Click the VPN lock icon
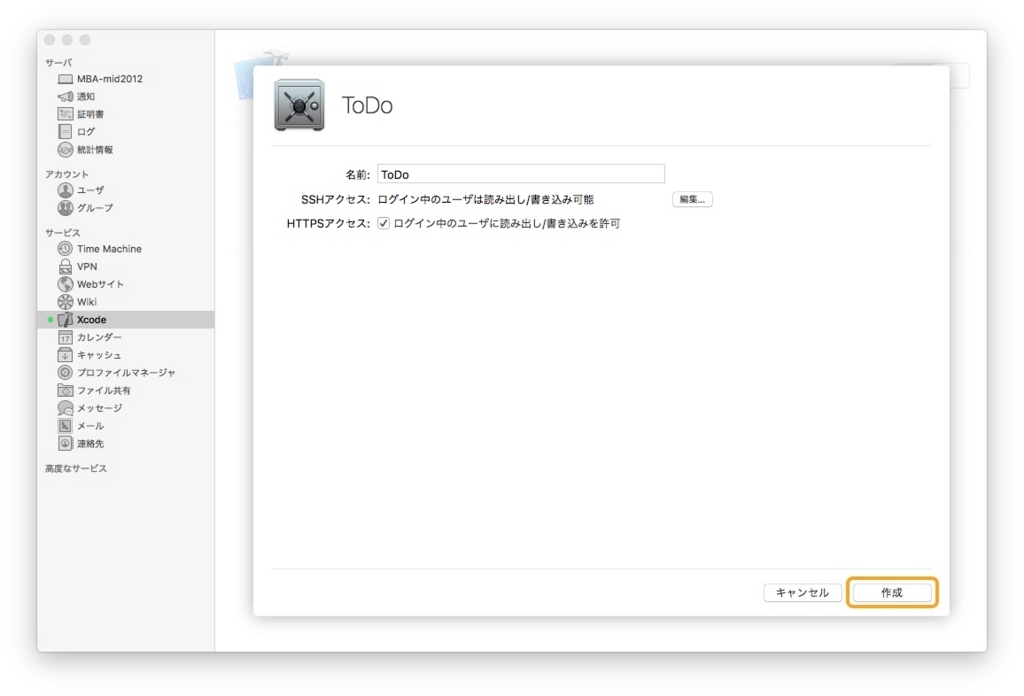This screenshot has width=1024, height=696. coord(65,266)
